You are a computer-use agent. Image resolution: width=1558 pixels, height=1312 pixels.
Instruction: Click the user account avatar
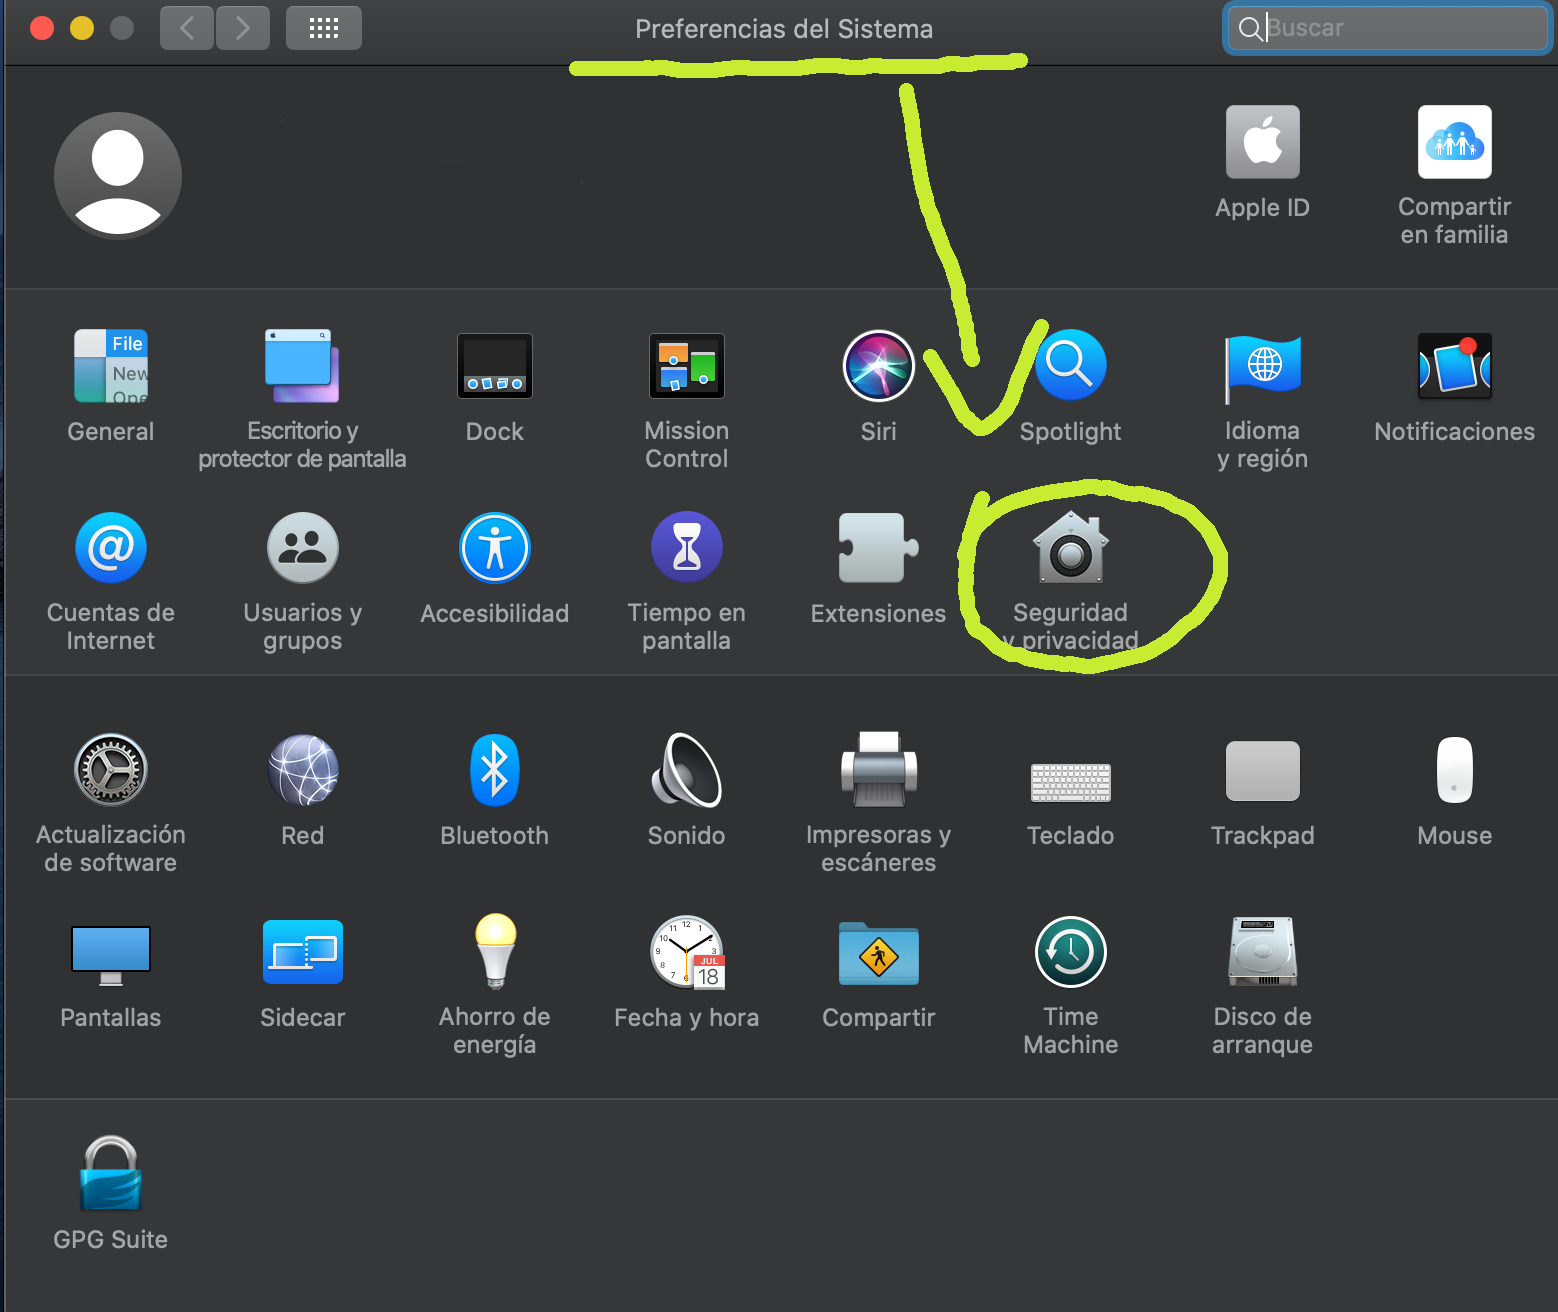[118, 175]
